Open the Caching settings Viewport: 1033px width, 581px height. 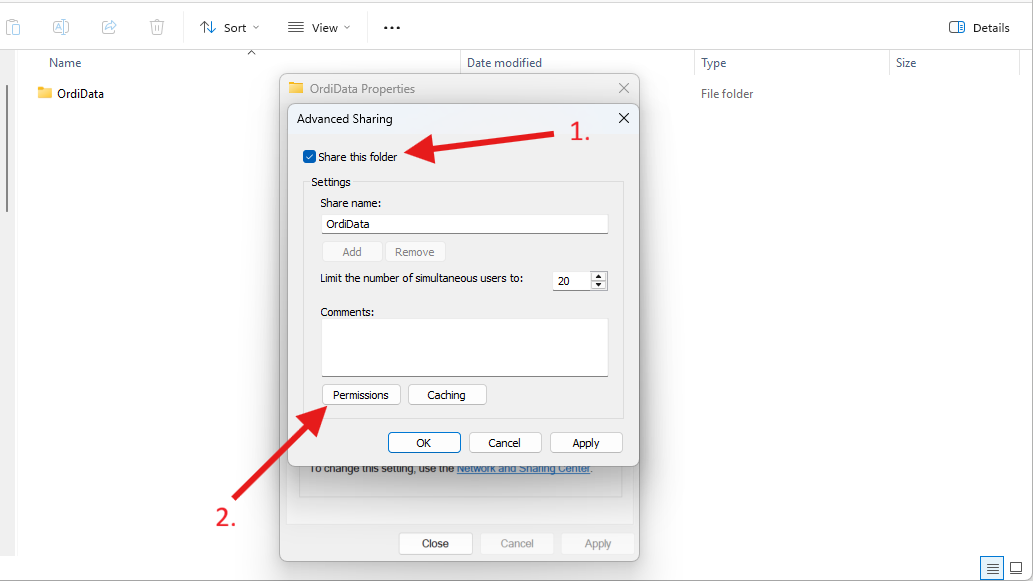click(447, 395)
